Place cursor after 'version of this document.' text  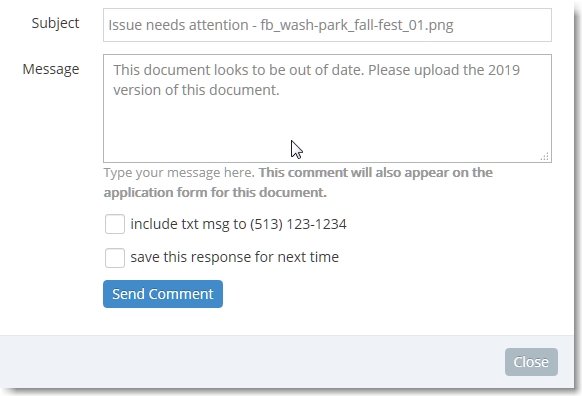[280, 90]
